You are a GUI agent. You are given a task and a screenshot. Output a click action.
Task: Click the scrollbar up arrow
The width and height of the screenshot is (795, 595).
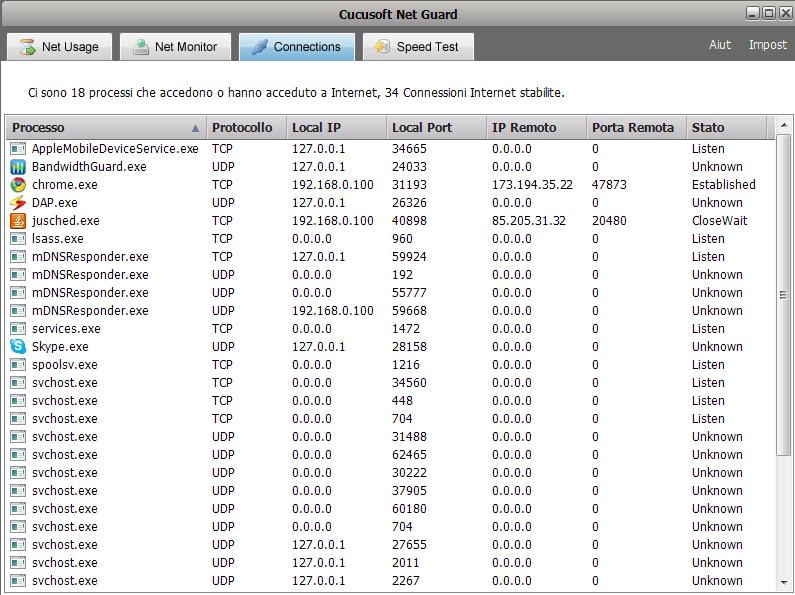tap(784, 125)
